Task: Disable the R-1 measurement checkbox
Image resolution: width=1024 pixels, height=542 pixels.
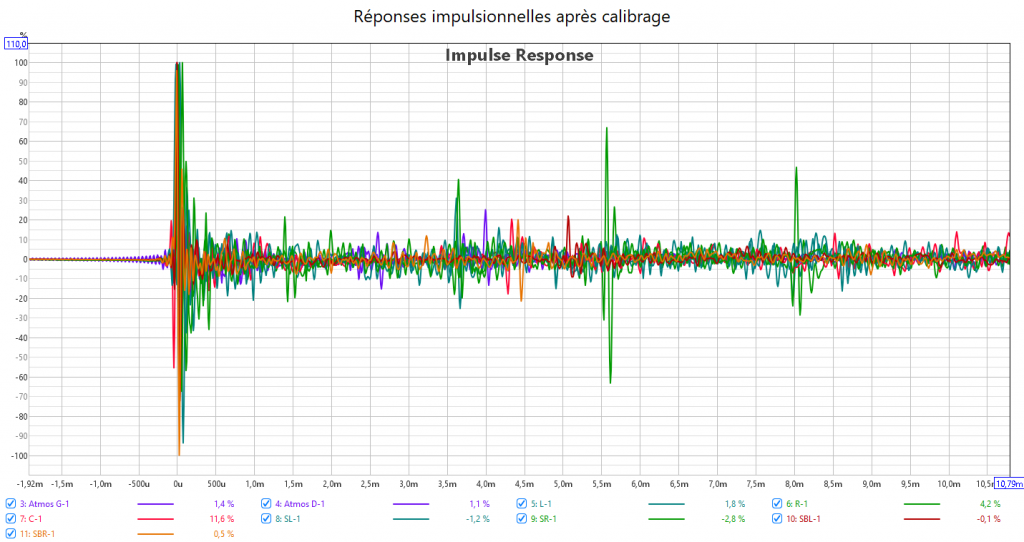Action: (778, 504)
